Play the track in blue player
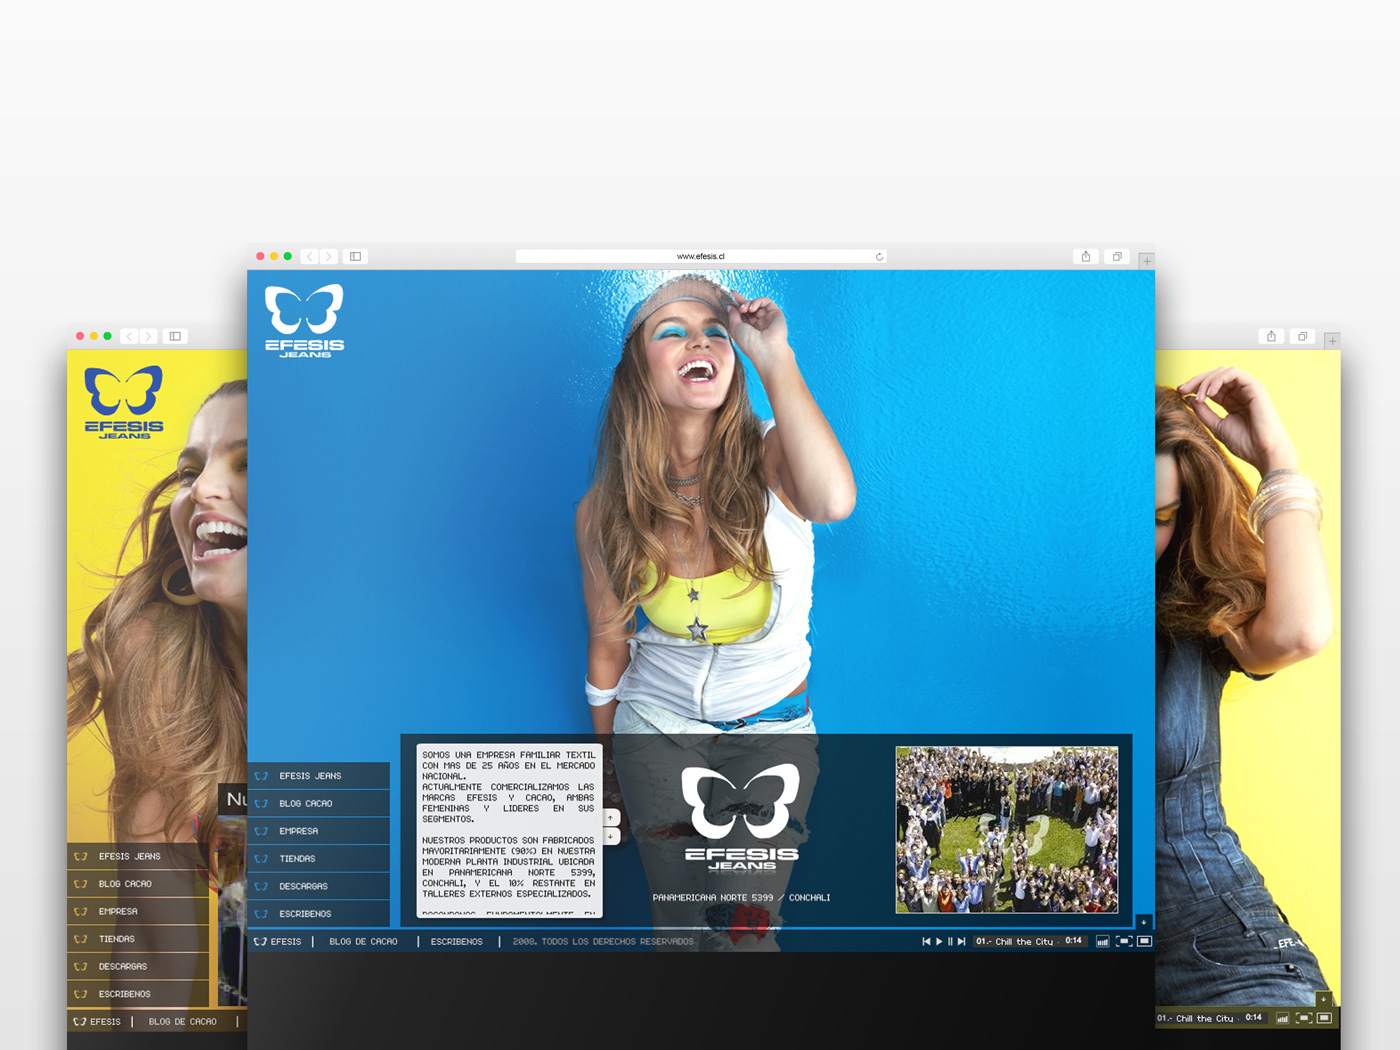Screen dimensions: 1400x1050 [938, 942]
